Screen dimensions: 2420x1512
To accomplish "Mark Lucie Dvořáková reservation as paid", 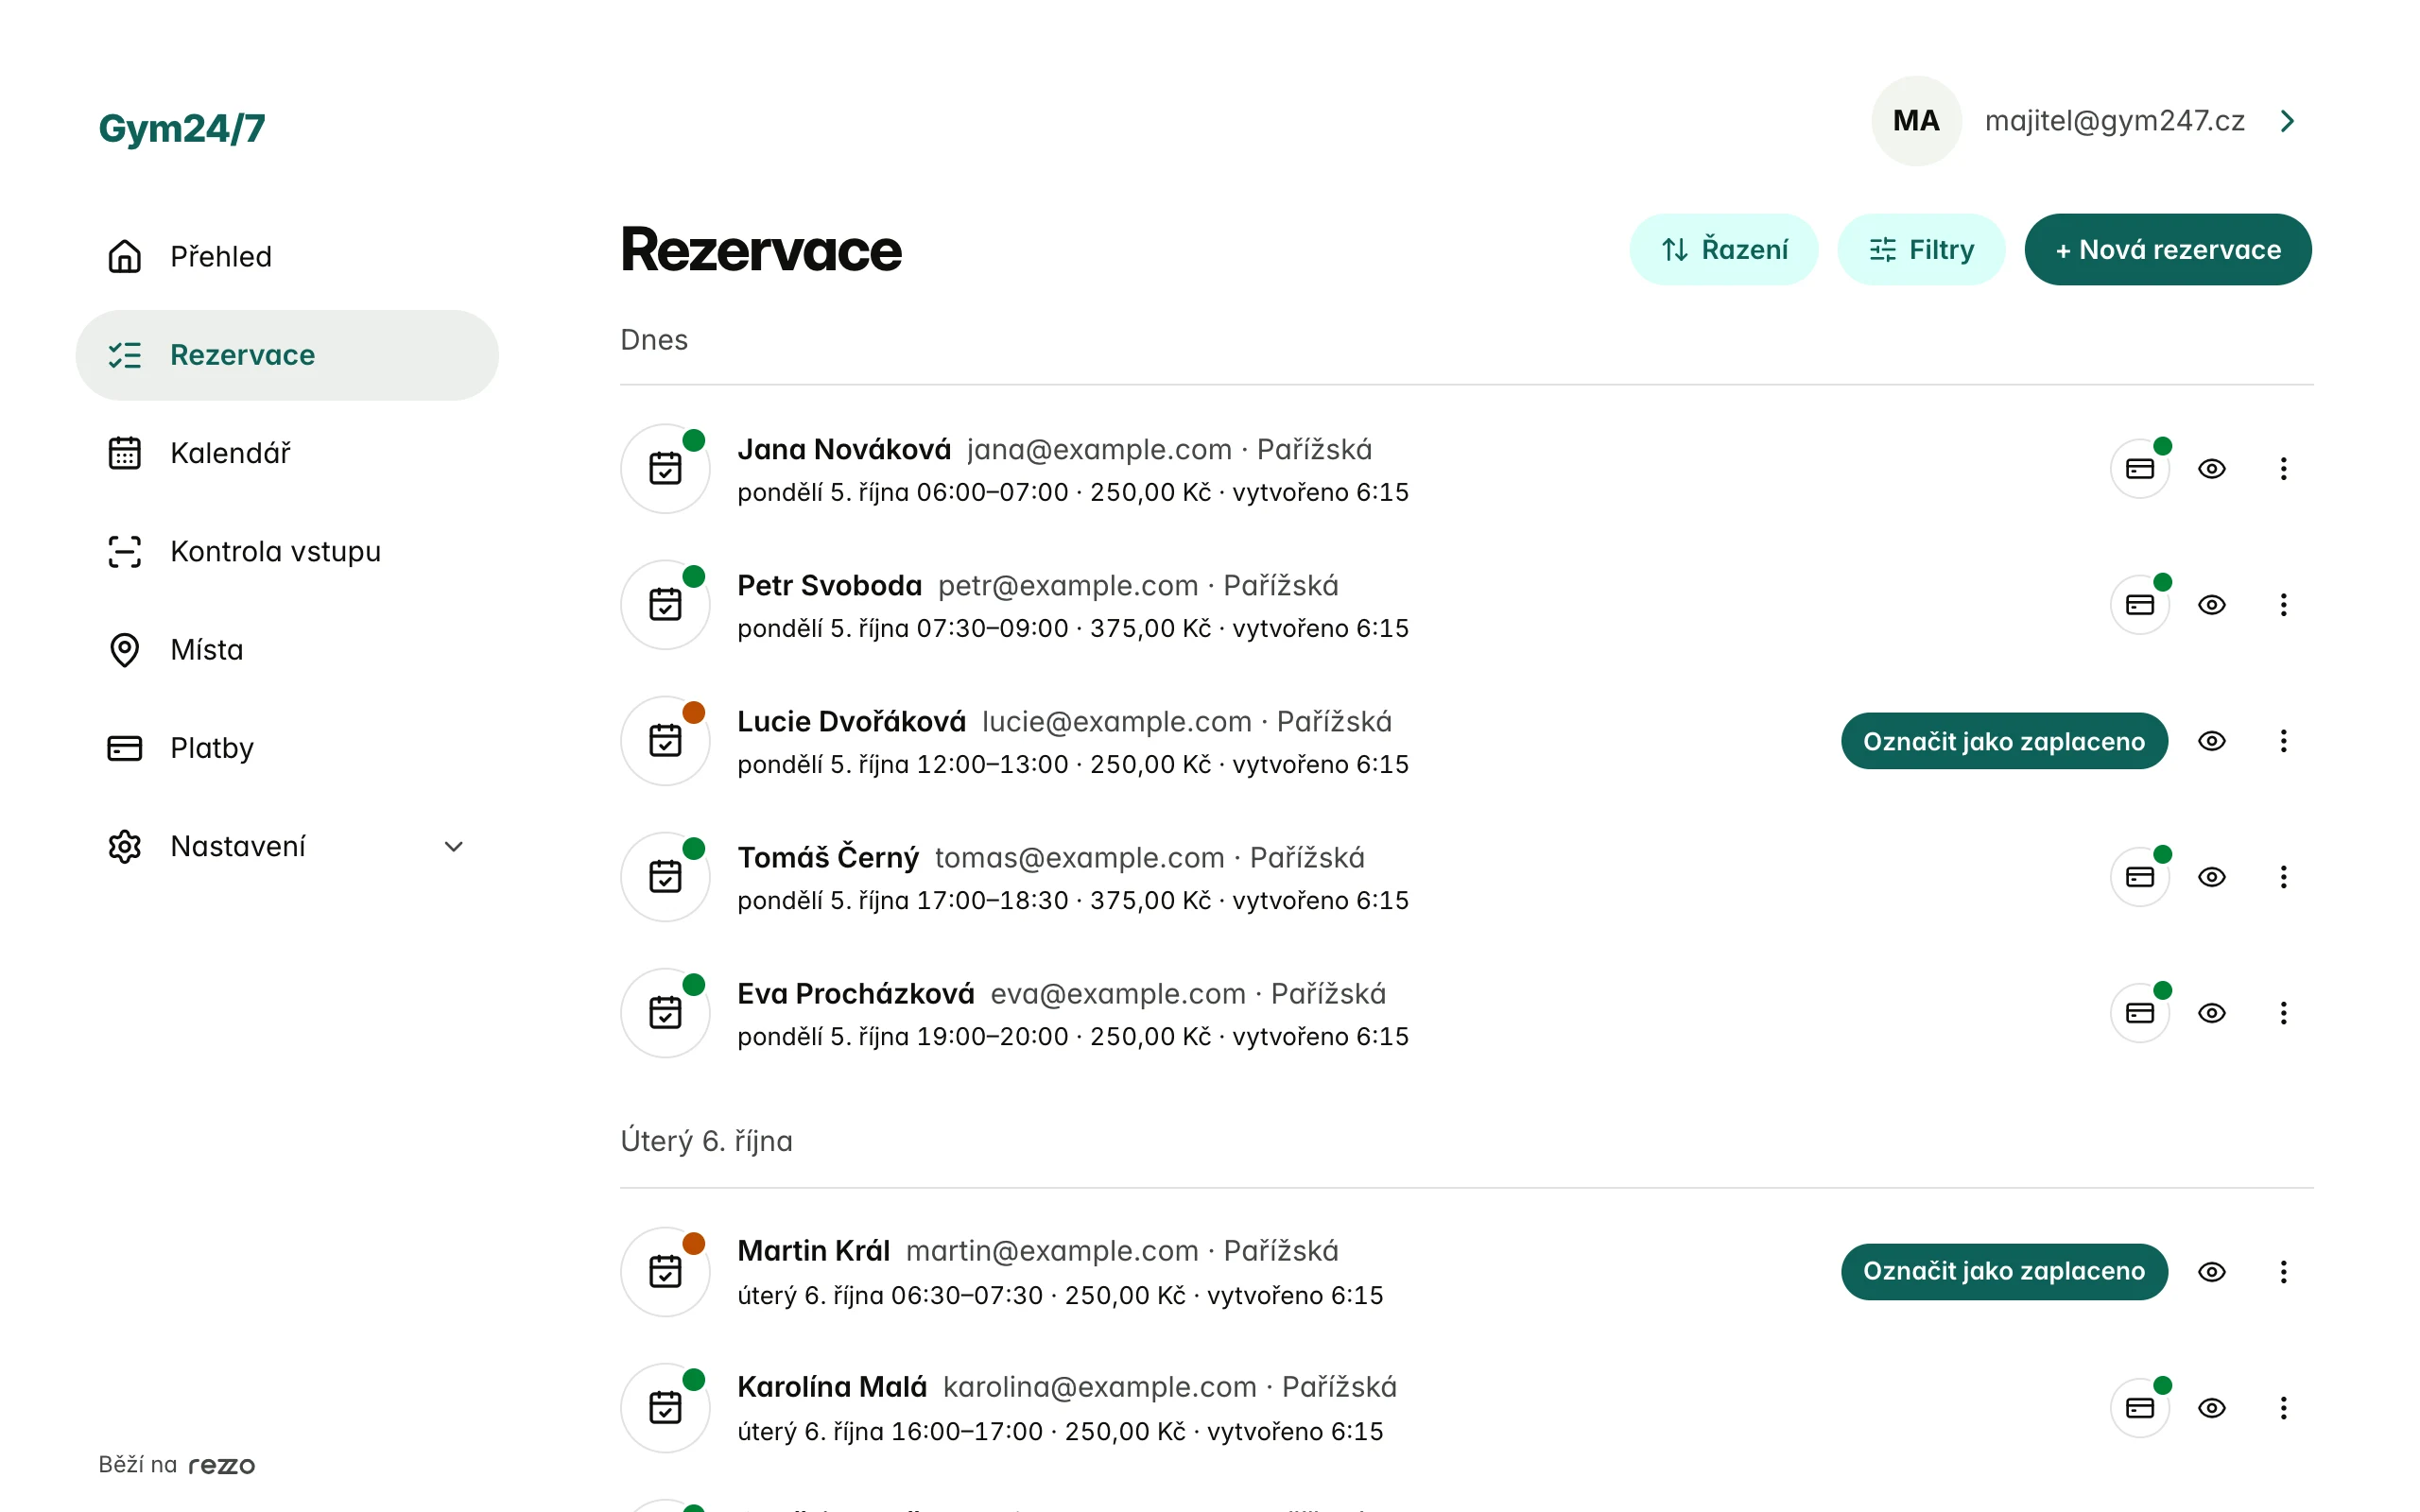I will (2004, 740).
